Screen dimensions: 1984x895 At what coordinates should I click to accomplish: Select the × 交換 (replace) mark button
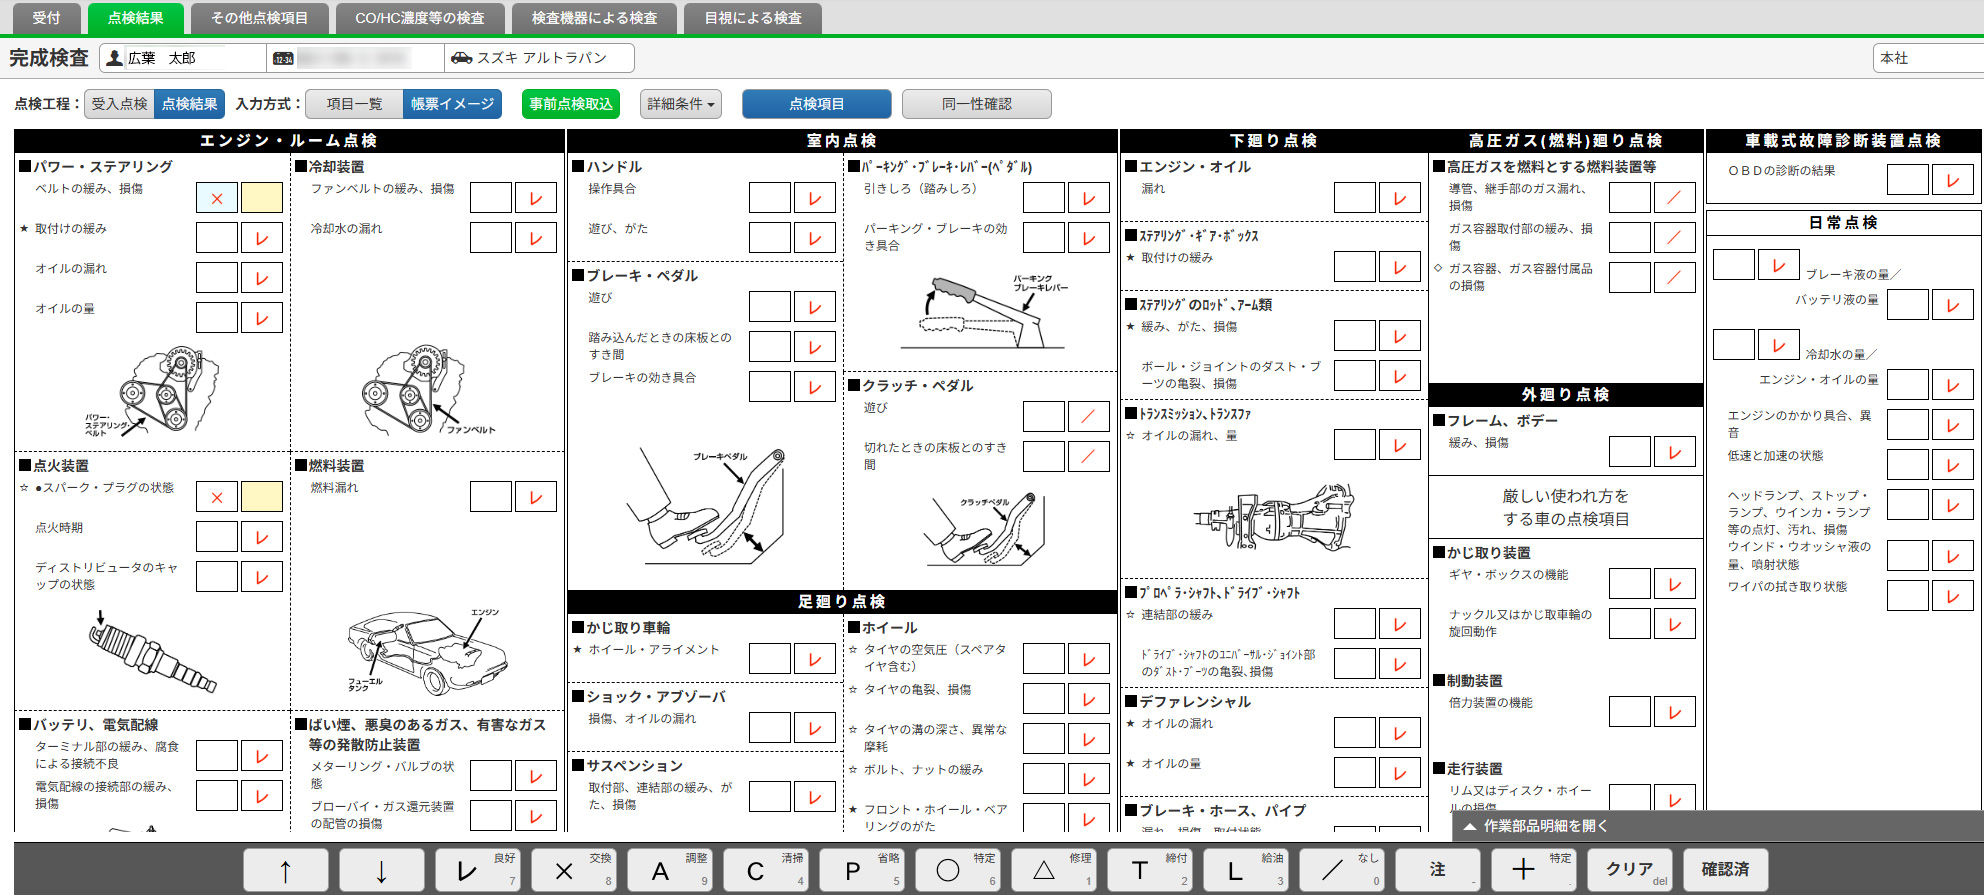pyautogui.click(x=574, y=869)
